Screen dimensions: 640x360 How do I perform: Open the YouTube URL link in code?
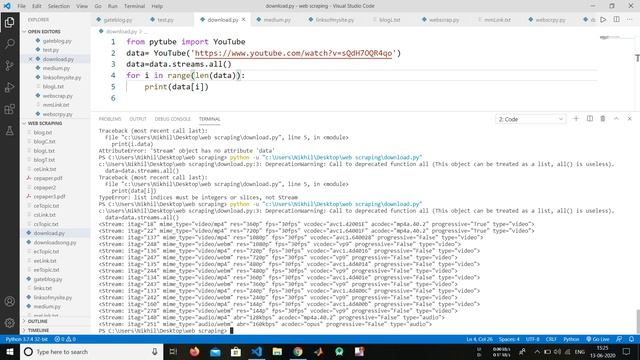pyautogui.click(x=293, y=53)
